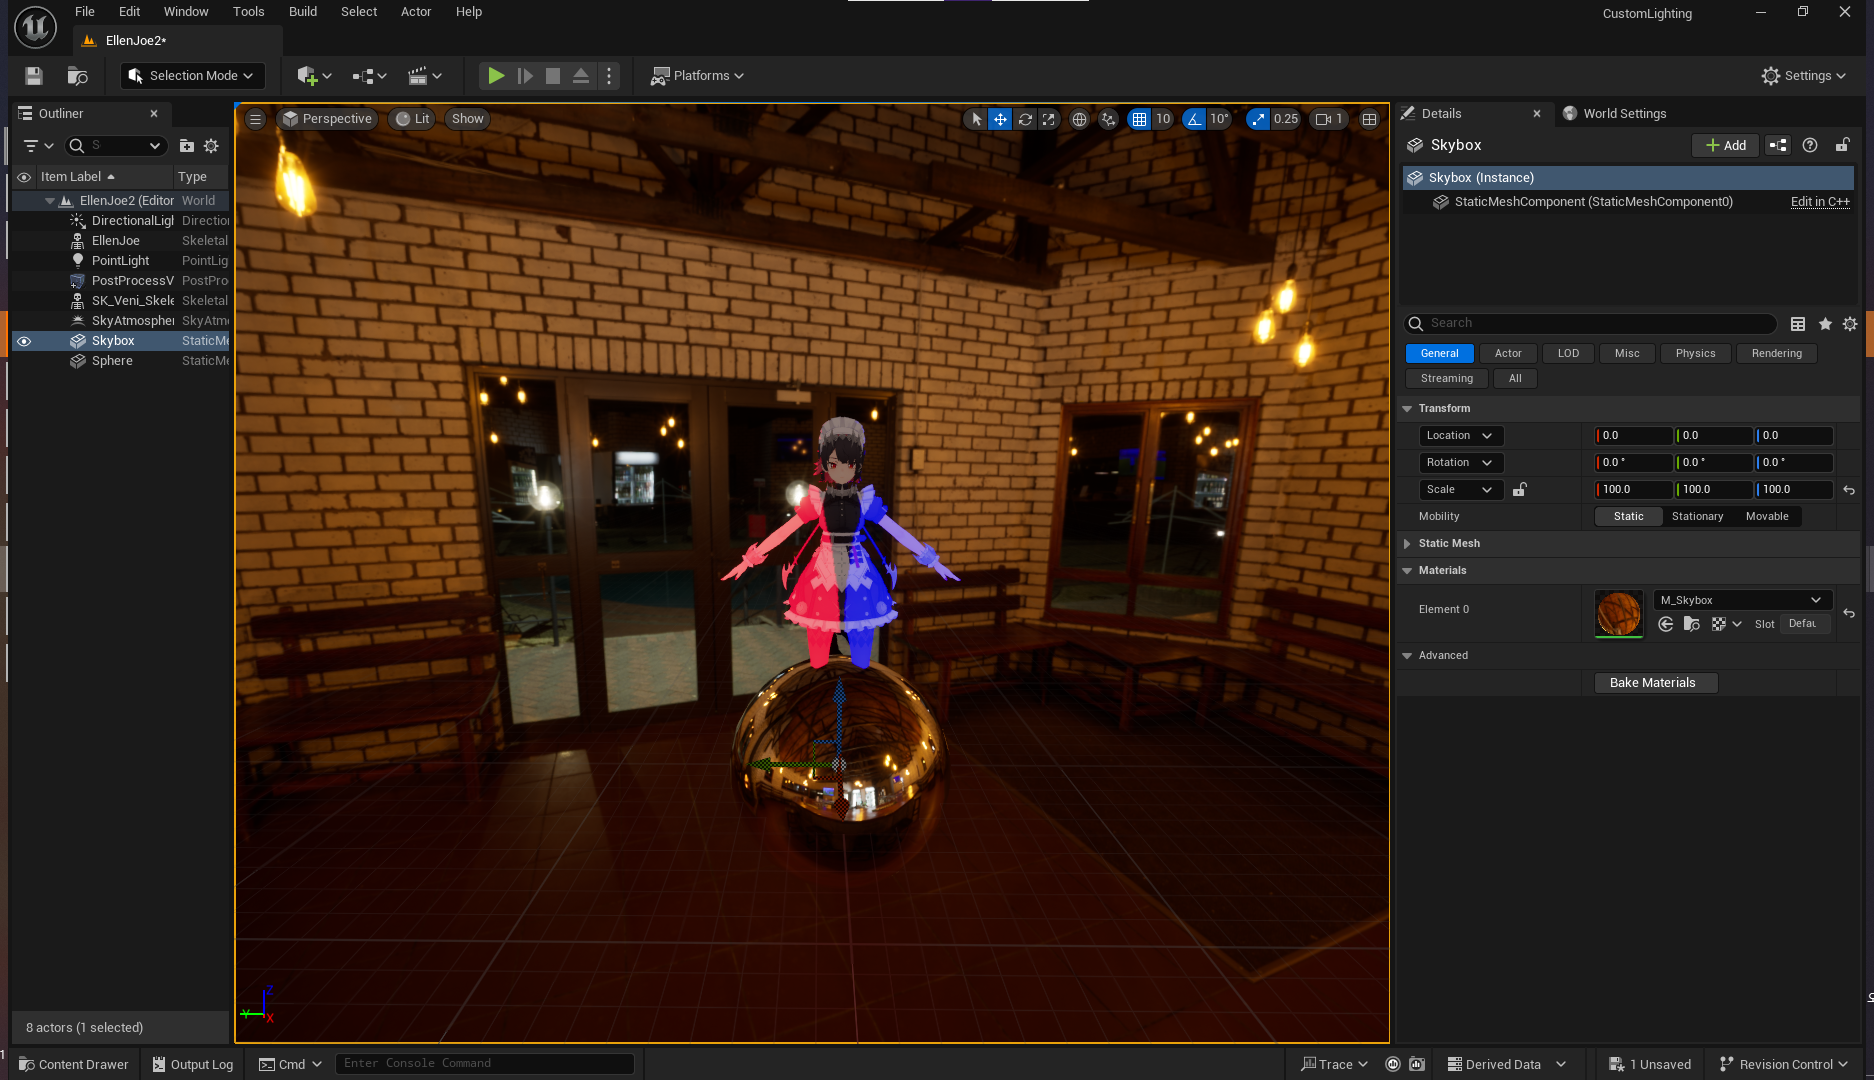The height and width of the screenshot is (1080, 1874).
Task: Open play options three-dot menu
Action: (x=609, y=76)
